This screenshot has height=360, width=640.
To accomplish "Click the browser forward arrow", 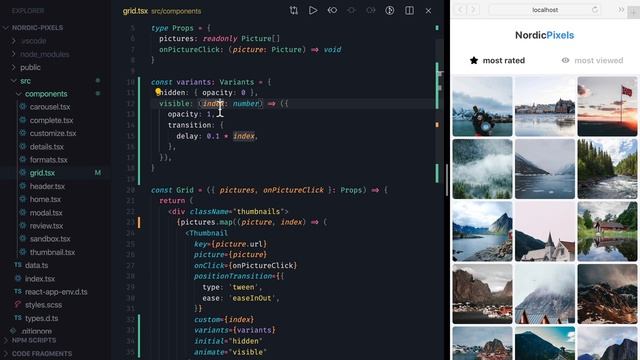I will (473, 10).
